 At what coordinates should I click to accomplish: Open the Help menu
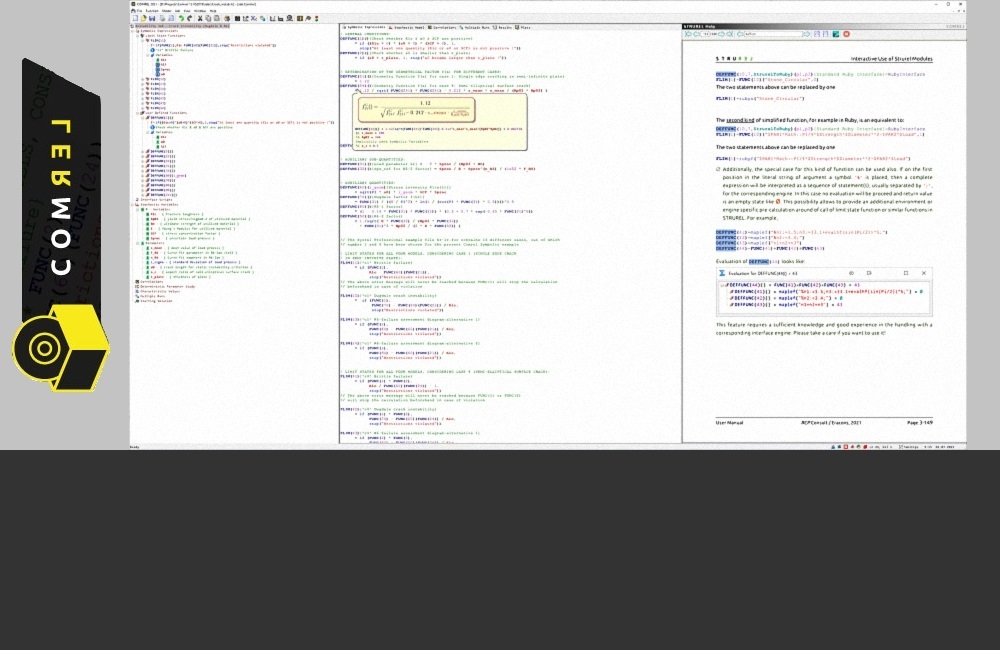coord(213,11)
